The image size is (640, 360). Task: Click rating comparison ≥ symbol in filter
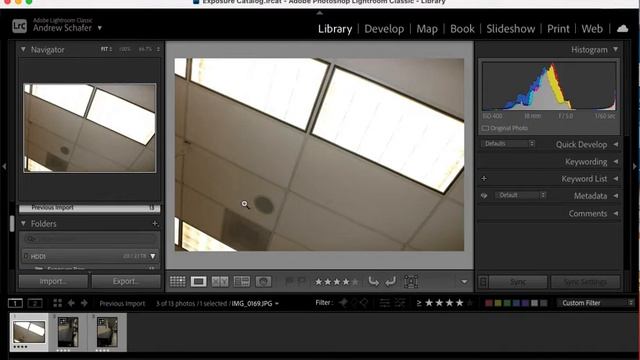click(x=419, y=303)
